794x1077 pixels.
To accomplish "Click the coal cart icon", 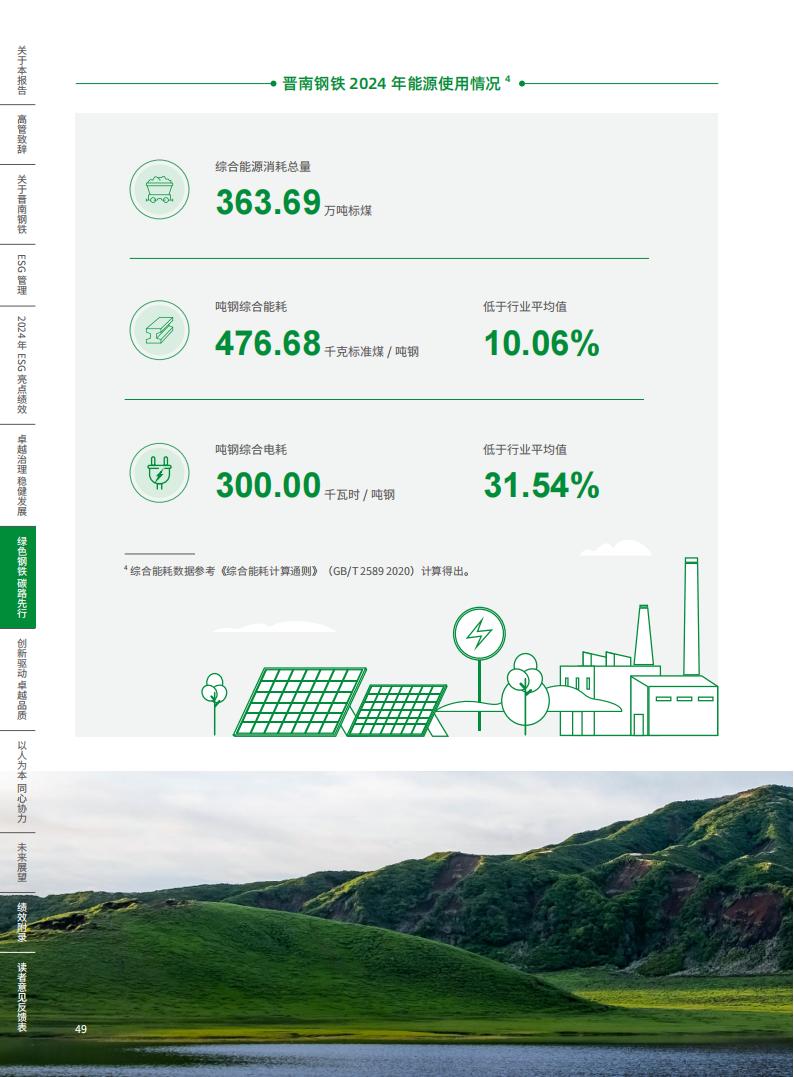I will click(159, 190).
